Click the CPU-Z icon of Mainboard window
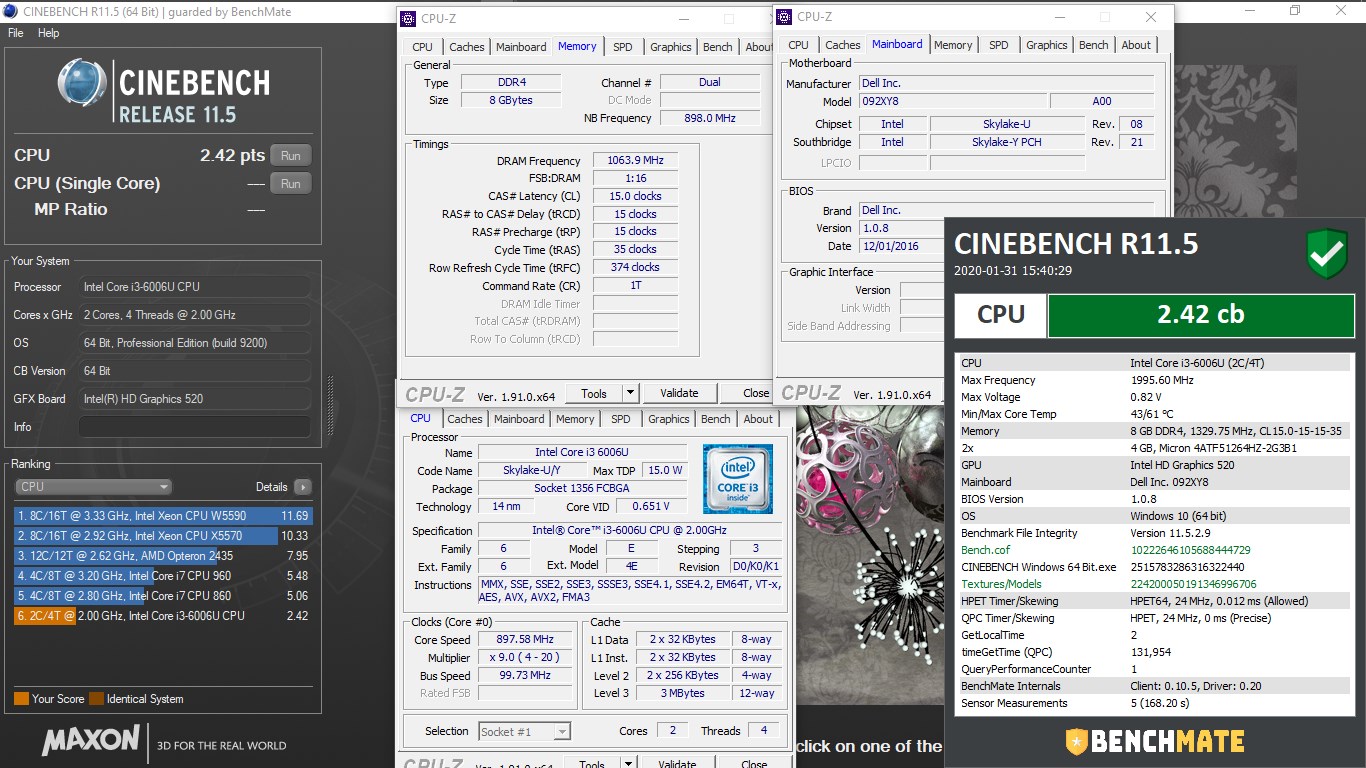 785,17
